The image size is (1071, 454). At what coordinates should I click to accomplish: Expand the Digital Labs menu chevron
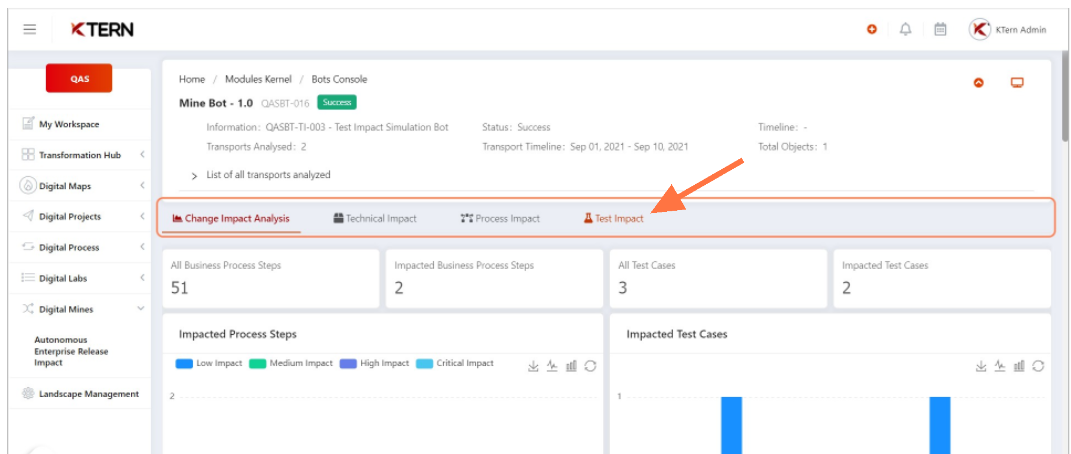click(142, 278)
